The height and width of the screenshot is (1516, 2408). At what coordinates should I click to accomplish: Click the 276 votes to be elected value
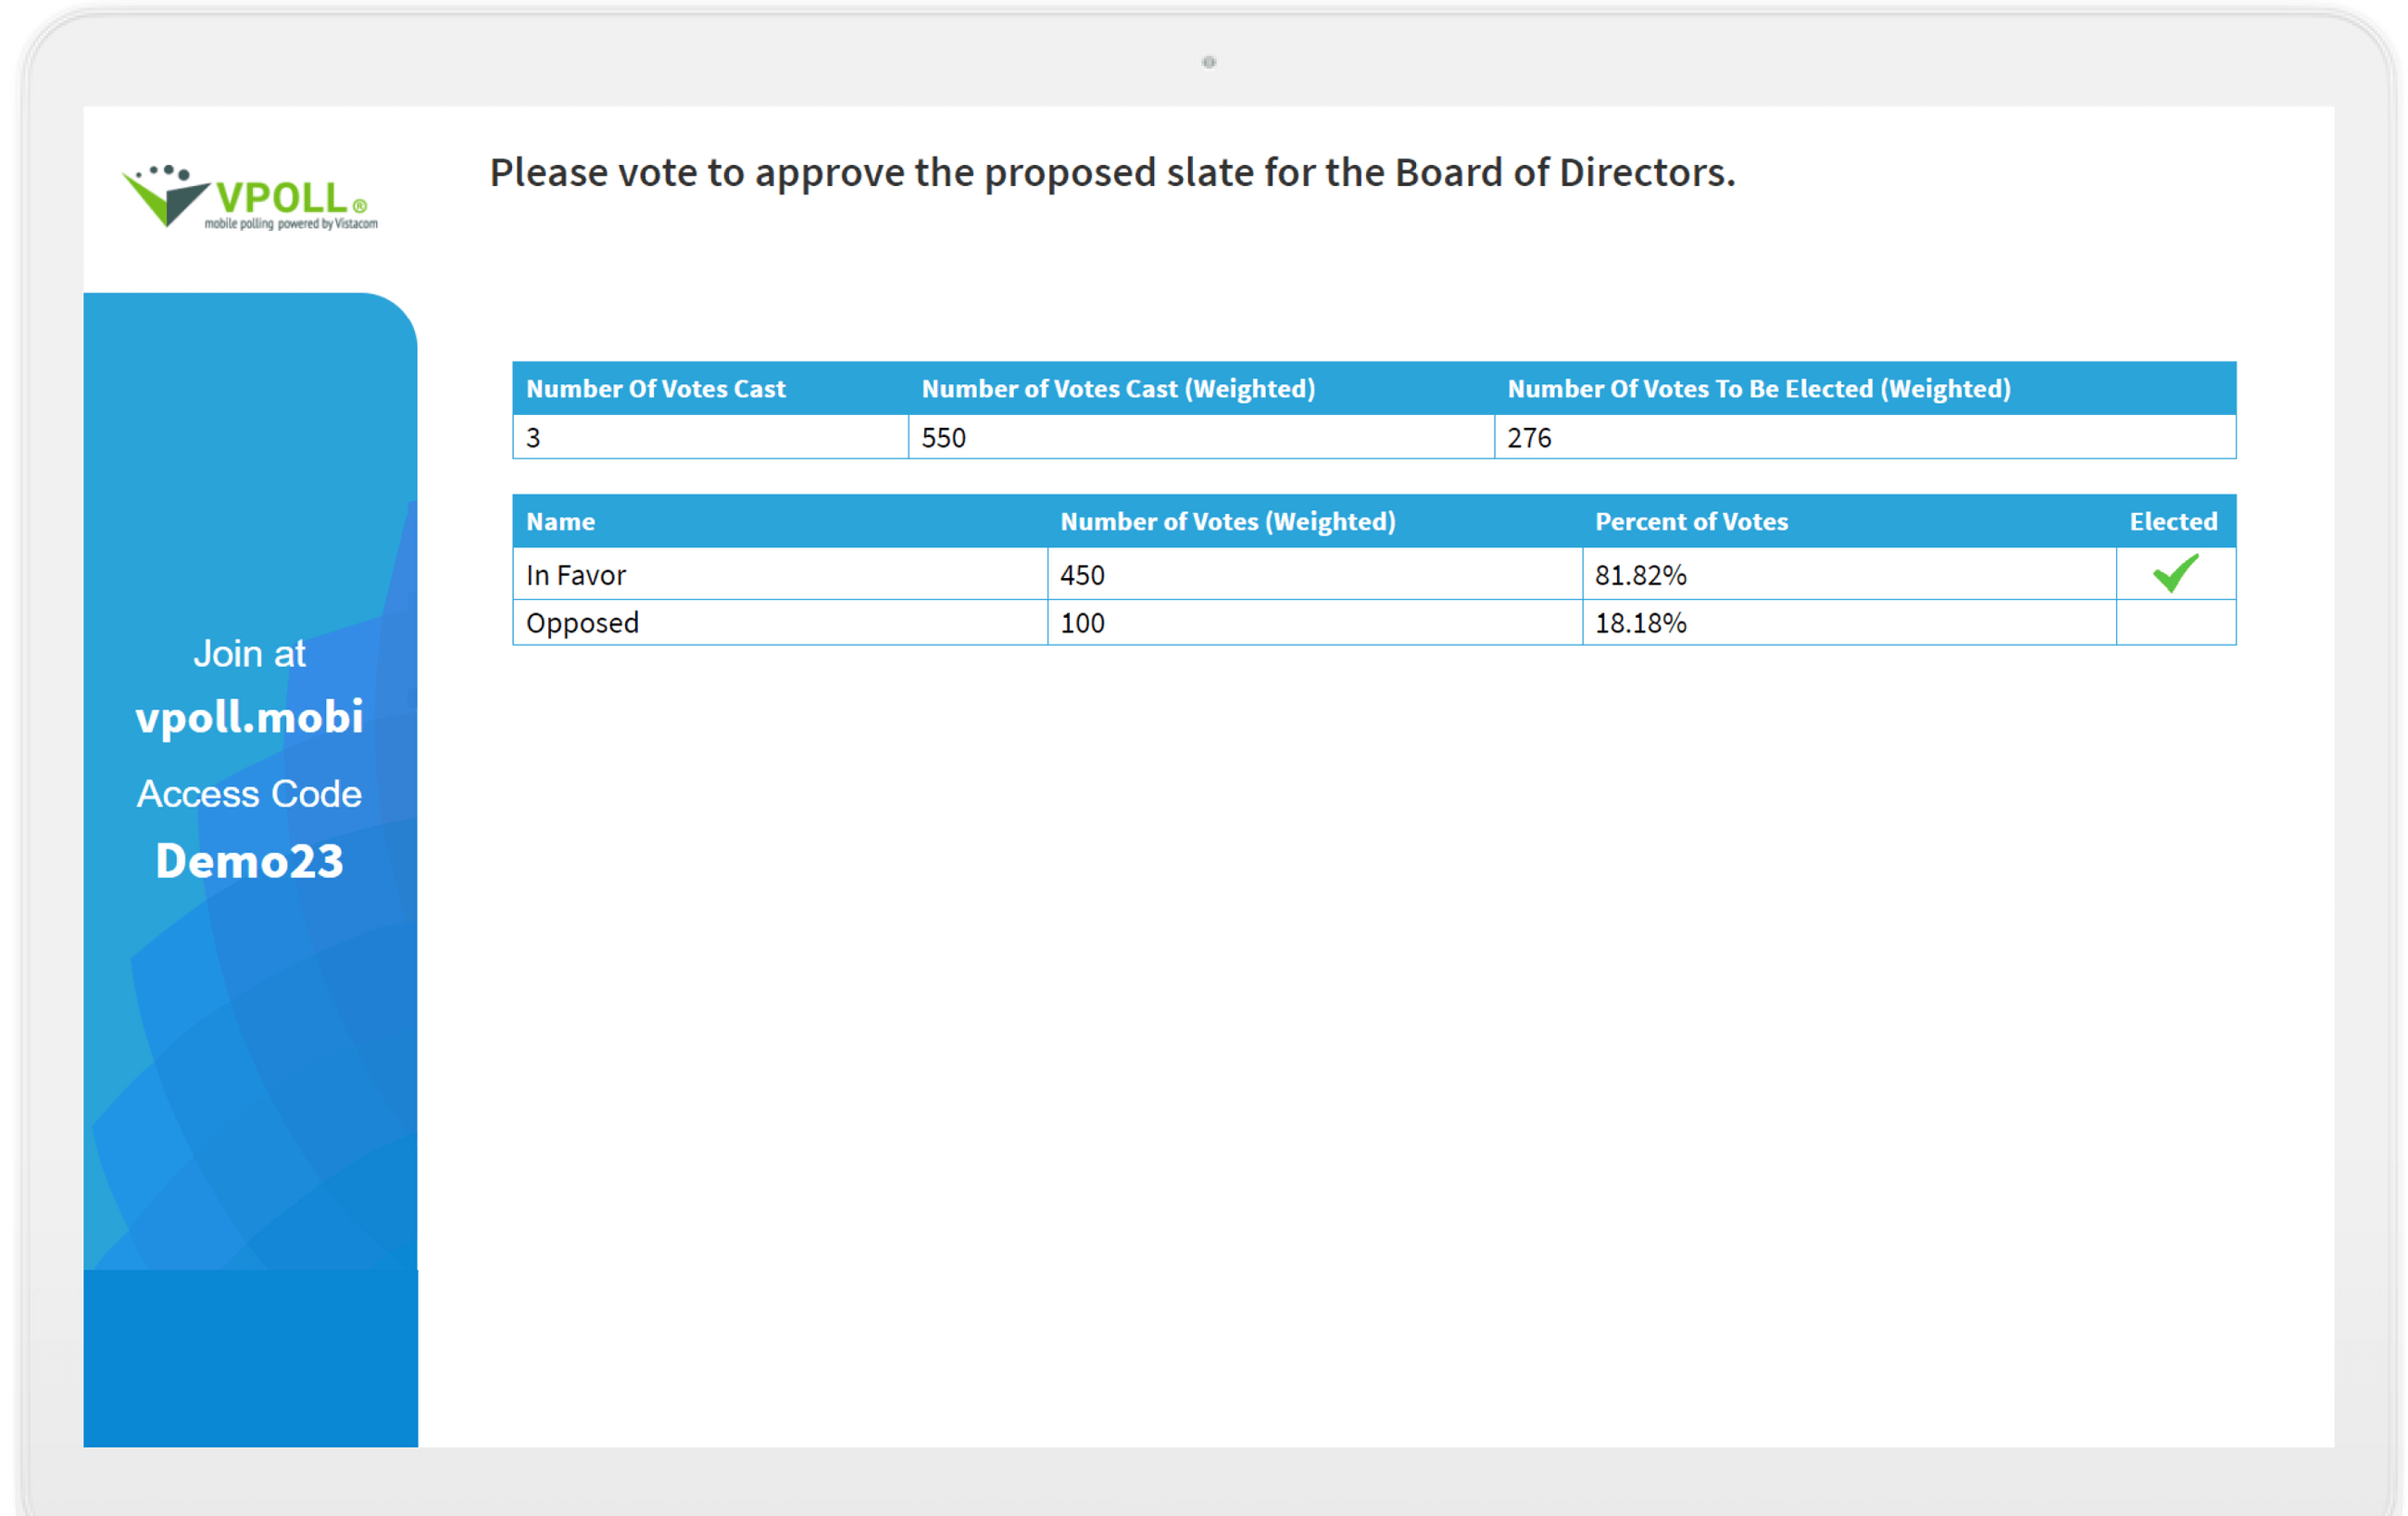[1530, 438]
